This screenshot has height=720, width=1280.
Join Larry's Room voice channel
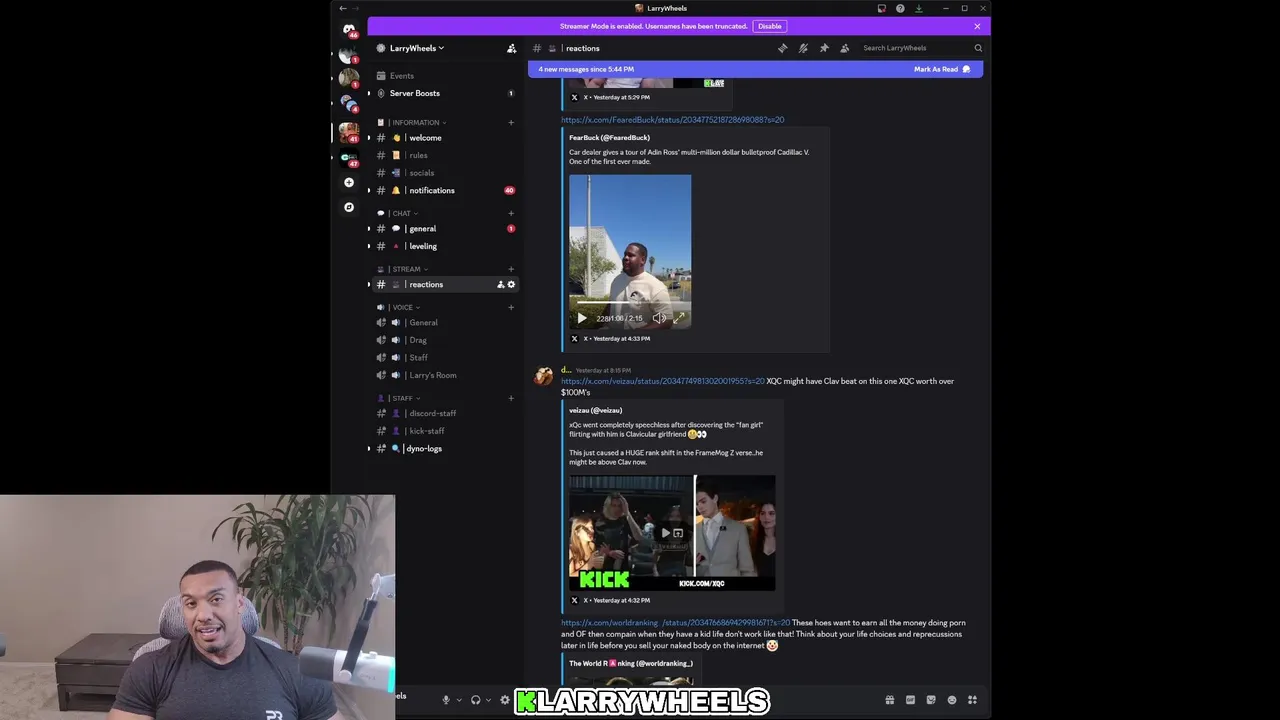(445, 375)
